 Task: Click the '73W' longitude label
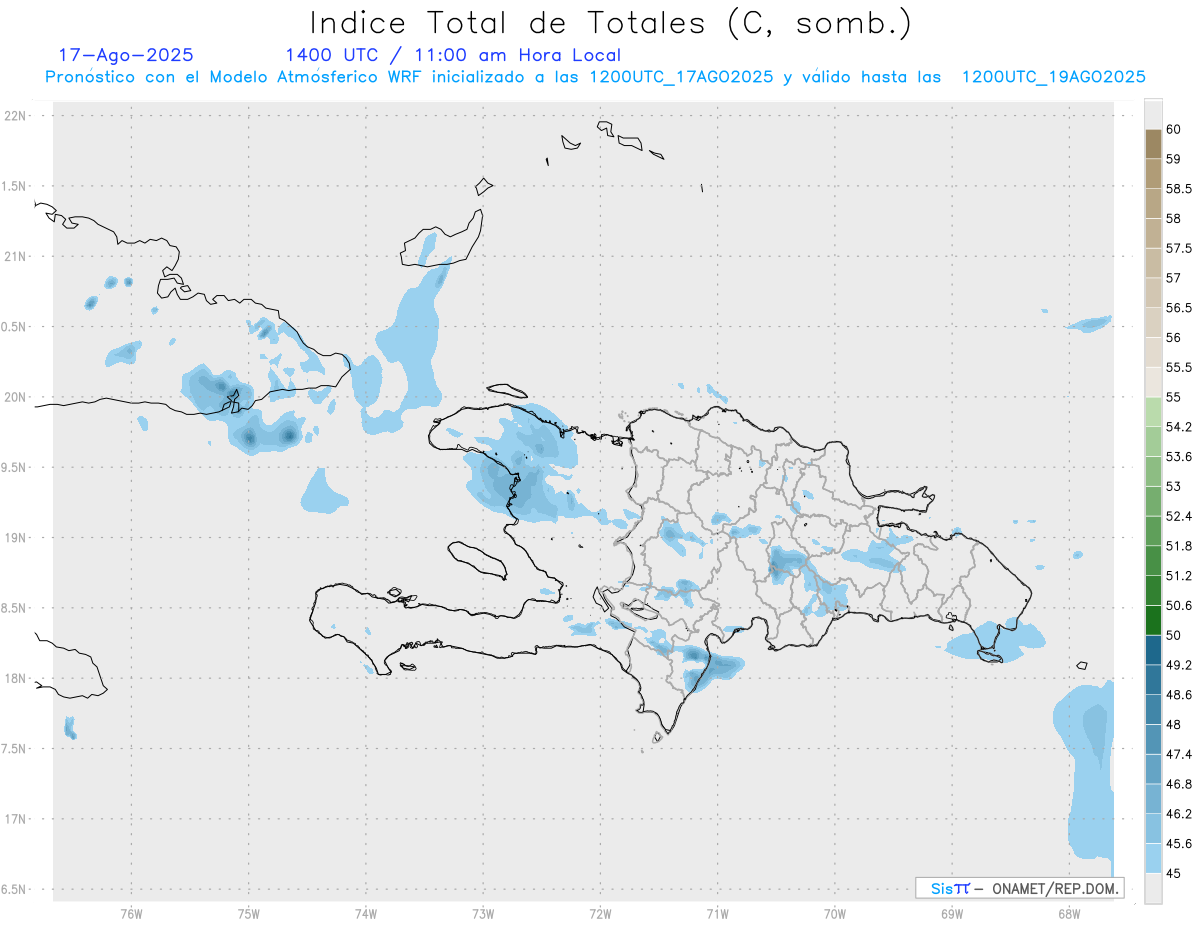click(483, 913)
